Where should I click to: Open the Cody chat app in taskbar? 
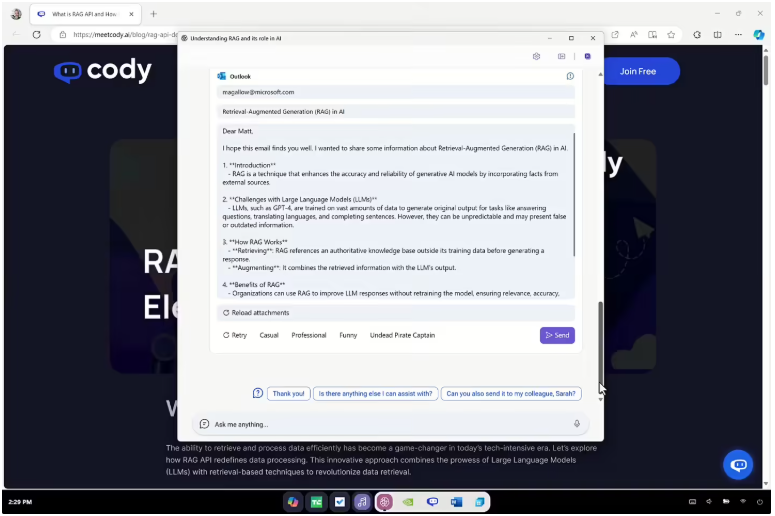(432, 502)
